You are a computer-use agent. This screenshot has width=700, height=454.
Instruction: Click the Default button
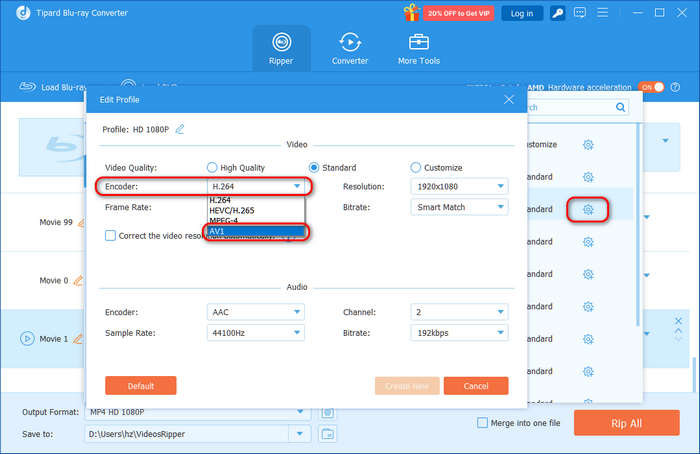(x=141, y=386)
